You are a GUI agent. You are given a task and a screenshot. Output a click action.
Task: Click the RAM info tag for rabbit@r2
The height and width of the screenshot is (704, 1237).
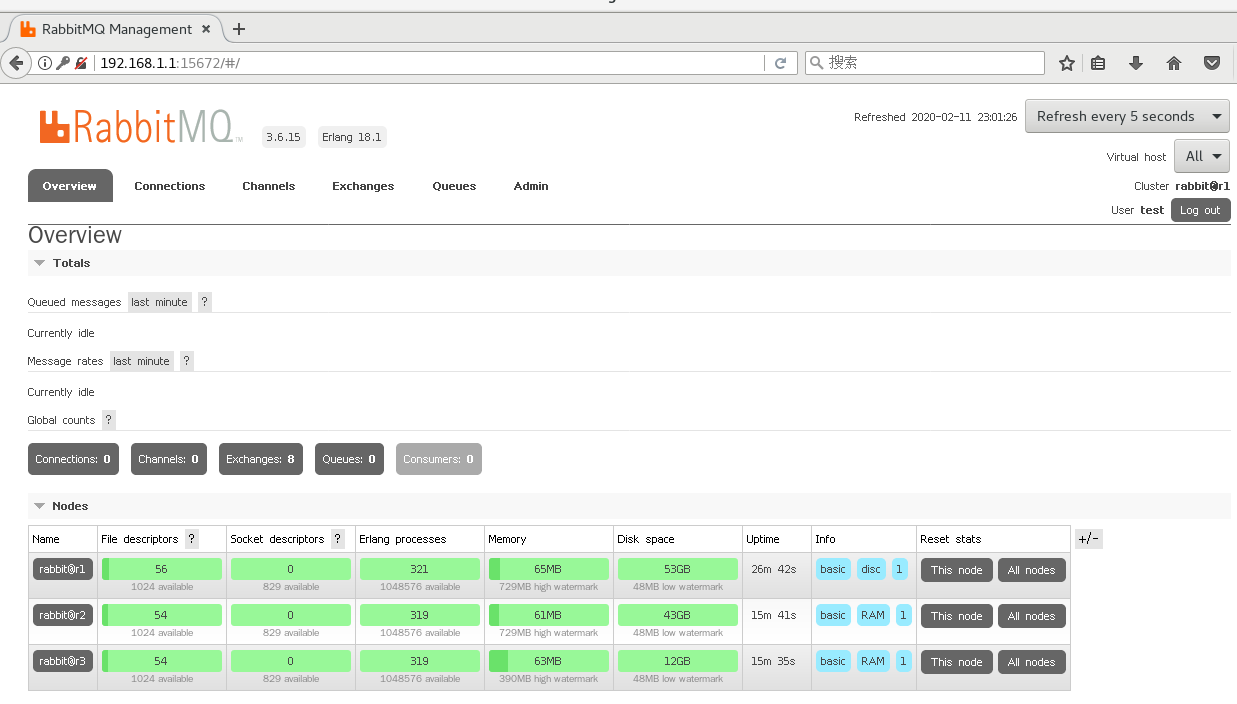[873, 615]
